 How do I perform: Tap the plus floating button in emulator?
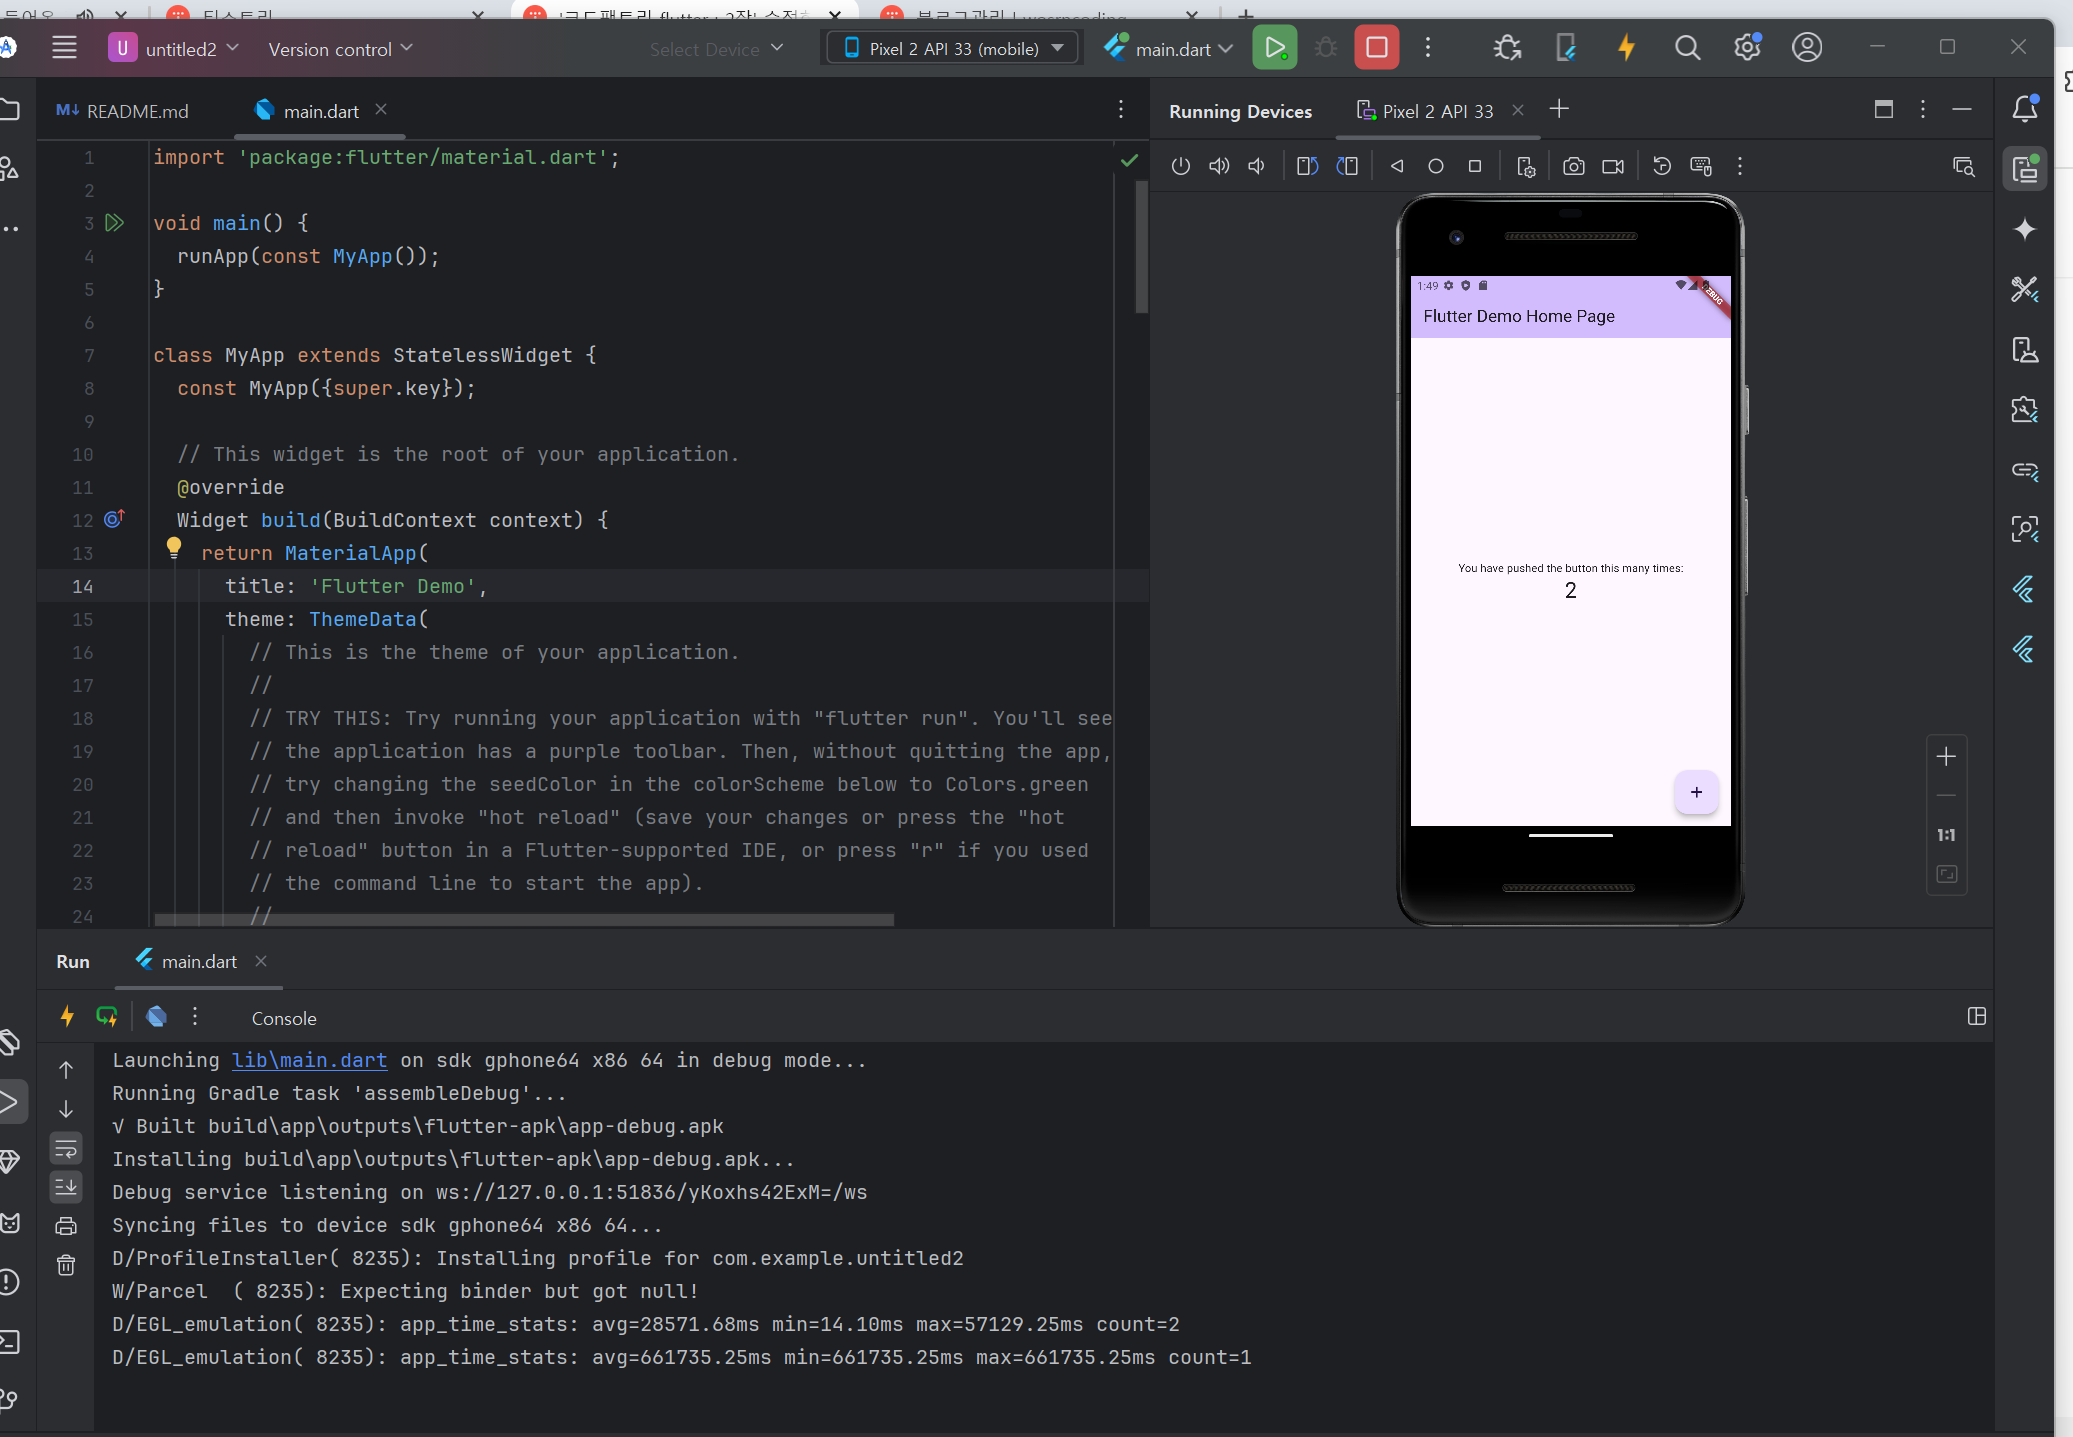(x=1696, y=792)
